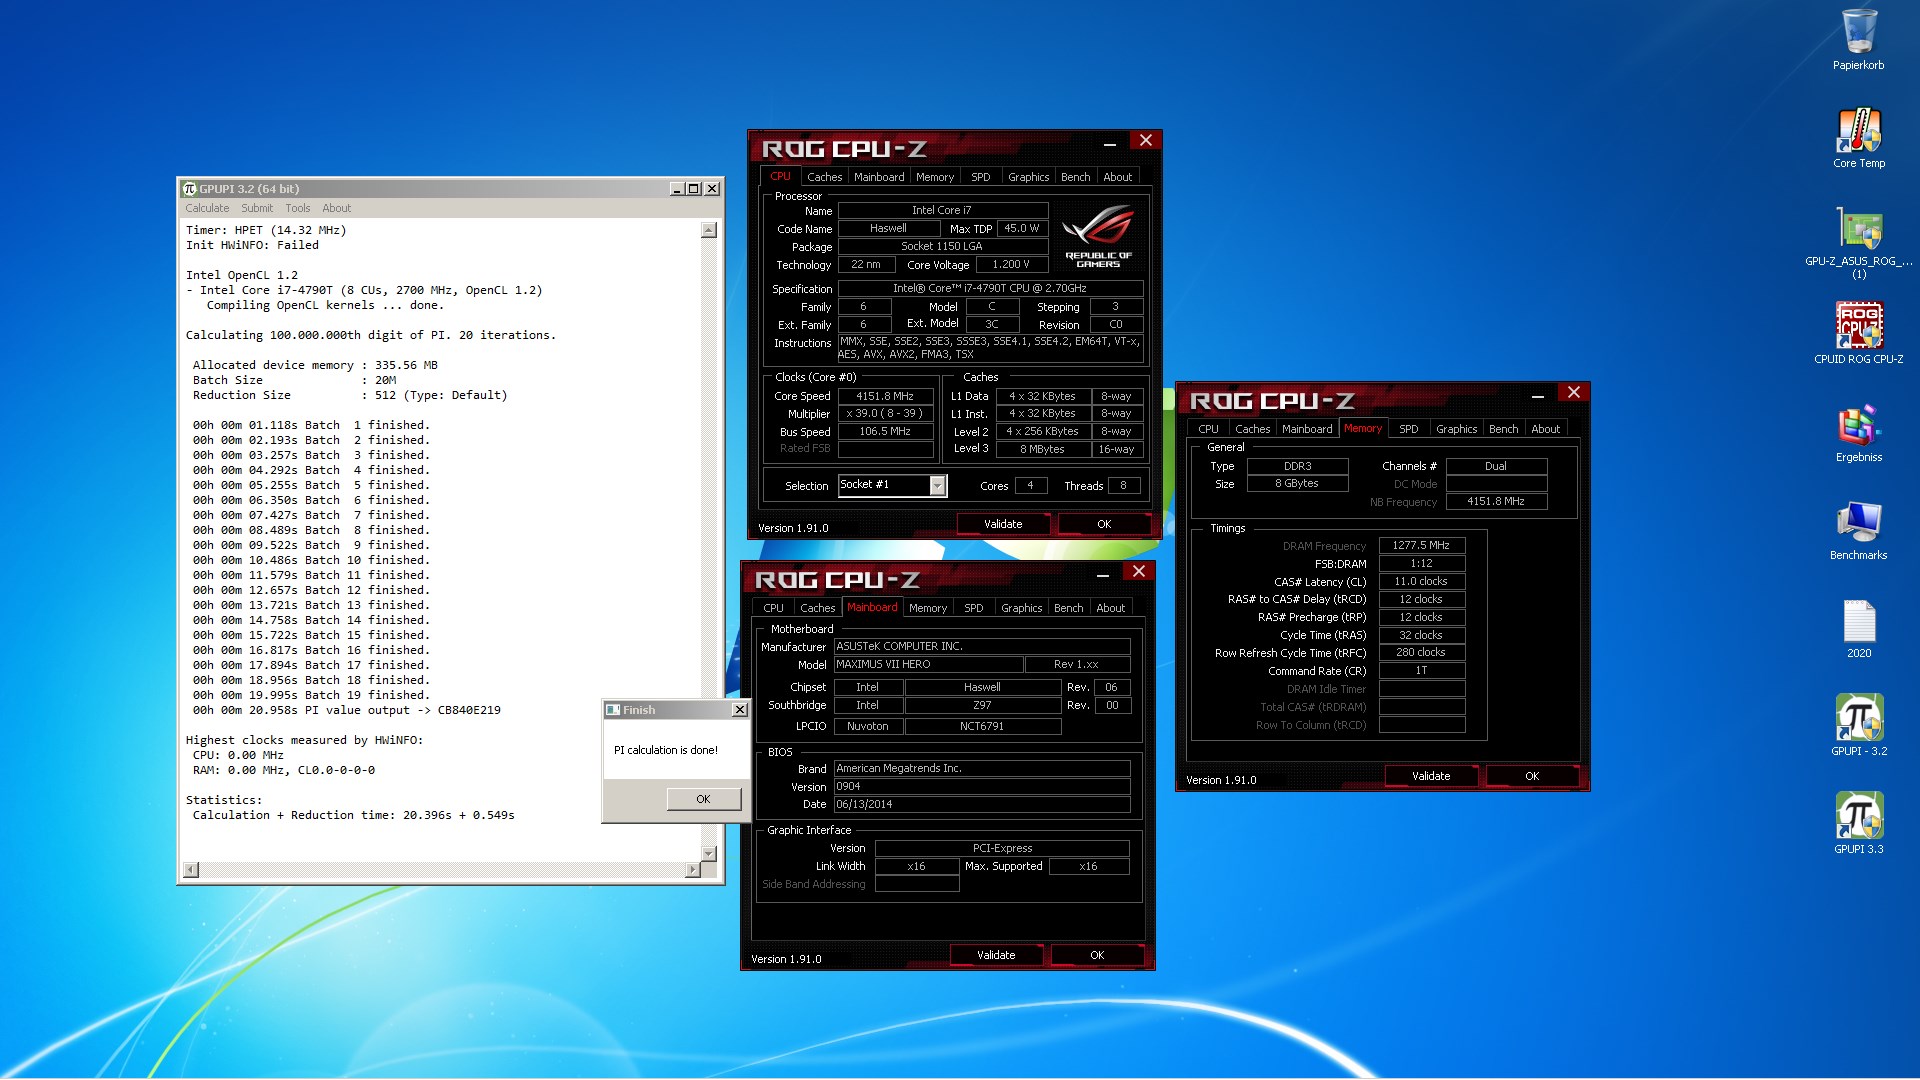Image resolution: width=1920 pixels, height=1080 pixels.
Task: Maximize the GPUPI 3.2 window
Action: click(694, 189)
